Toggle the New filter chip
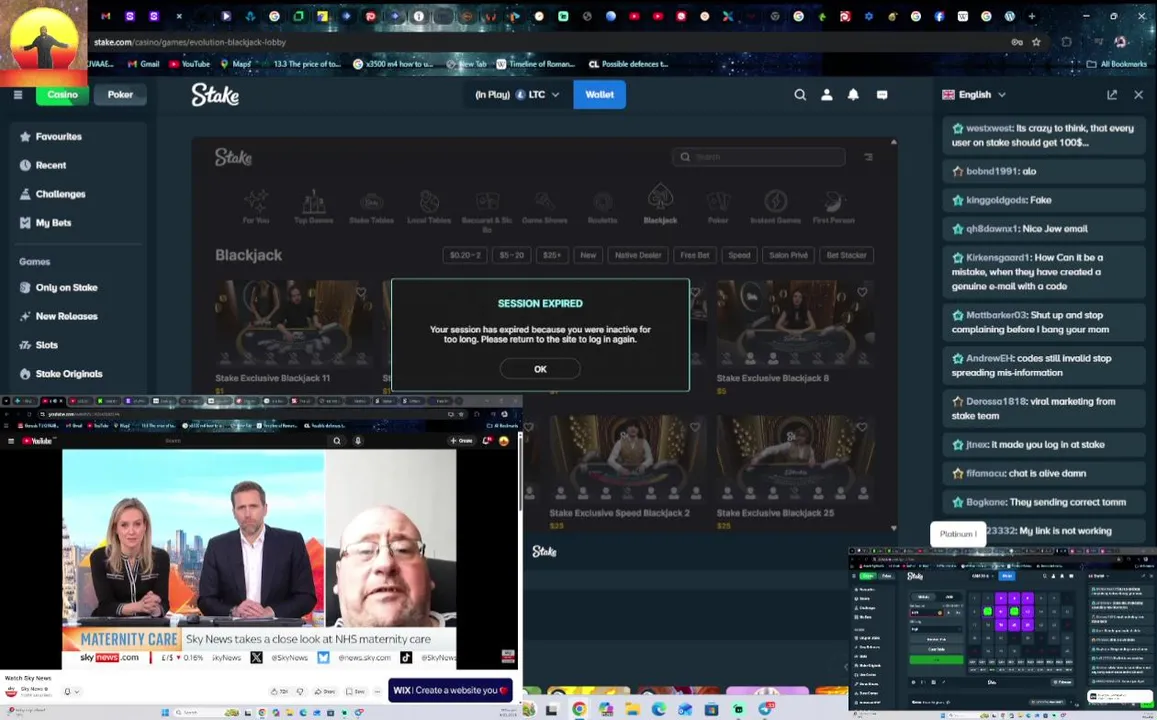The width and height of the screenshot is (1157, 720). 588,255
